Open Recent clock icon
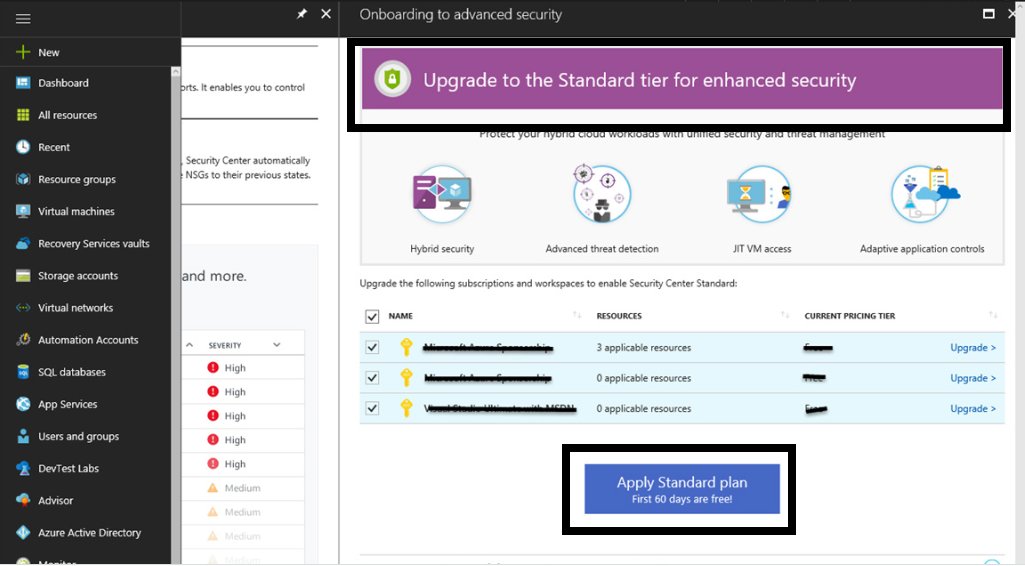1025x566 pixels. (23, 147)
